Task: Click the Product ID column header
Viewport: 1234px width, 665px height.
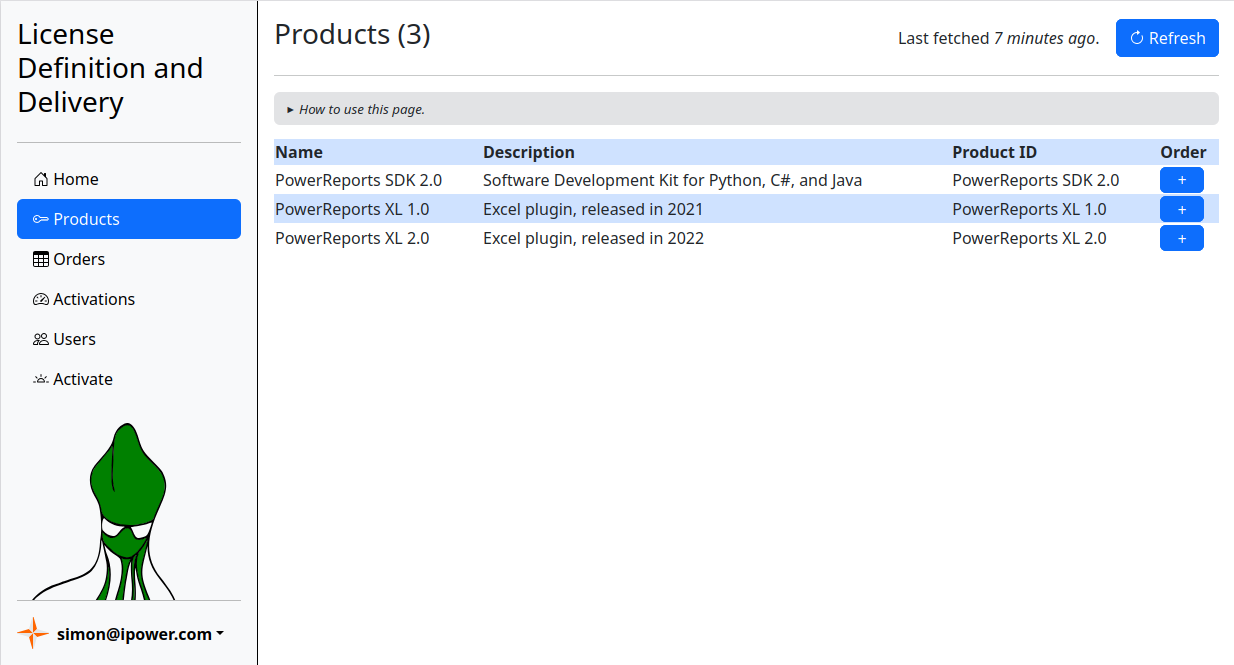Action: pos(994,153)
